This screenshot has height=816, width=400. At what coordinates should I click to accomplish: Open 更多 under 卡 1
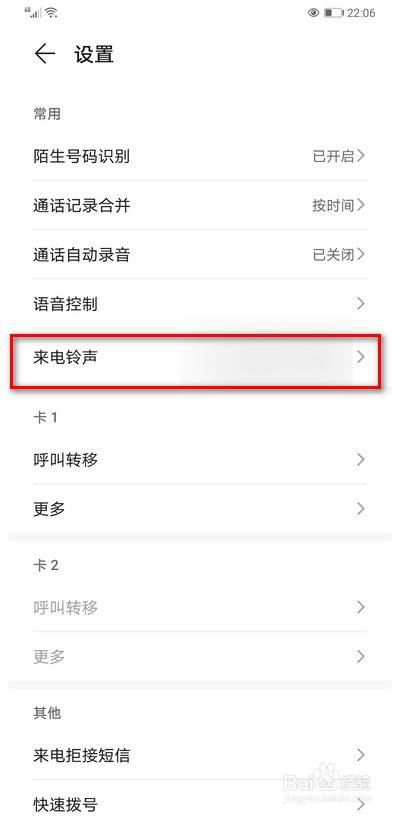click(x=200, y=509)
